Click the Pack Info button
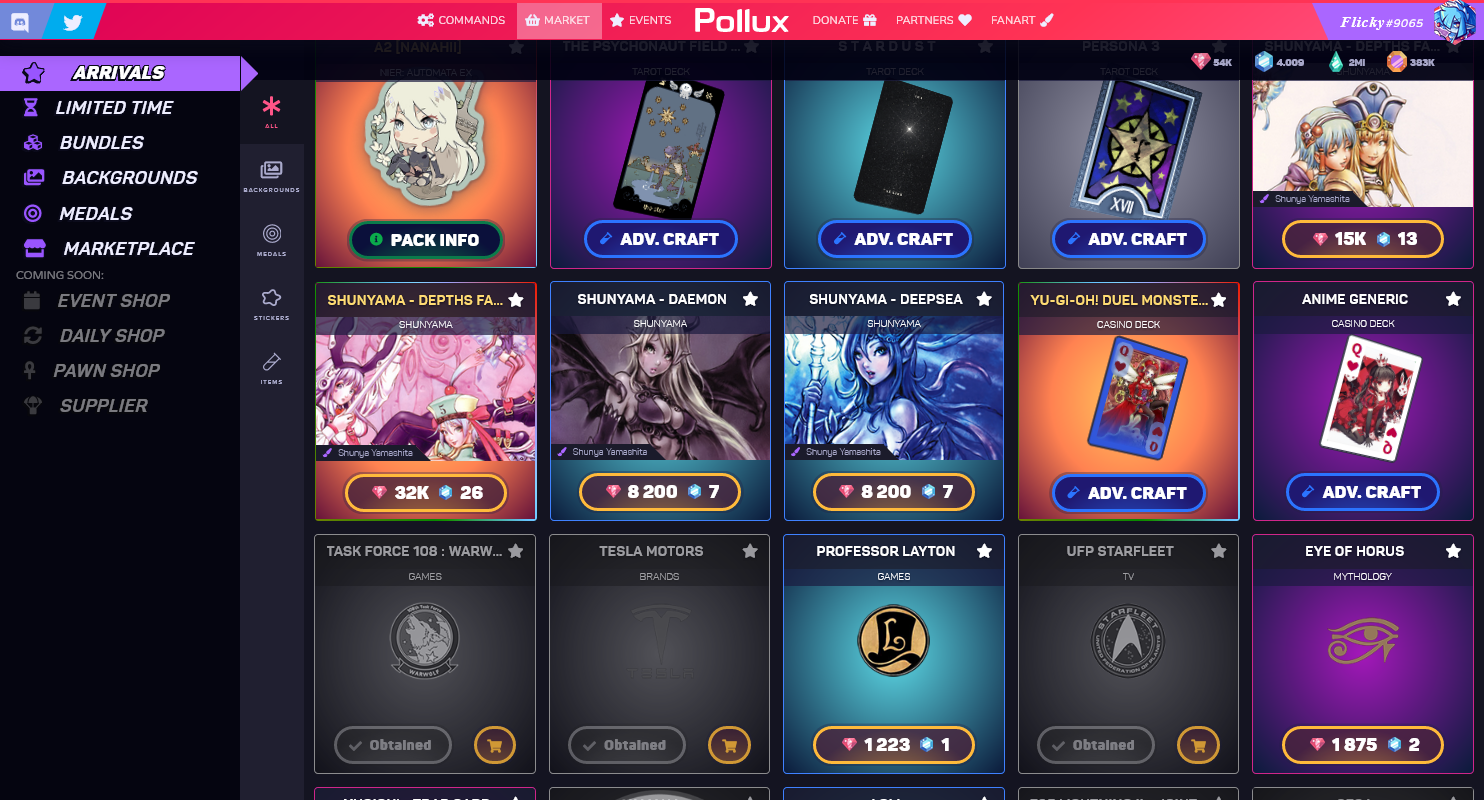Image resolution: width=1484 pixels, height=800 pixels. (x=426, y=240)
